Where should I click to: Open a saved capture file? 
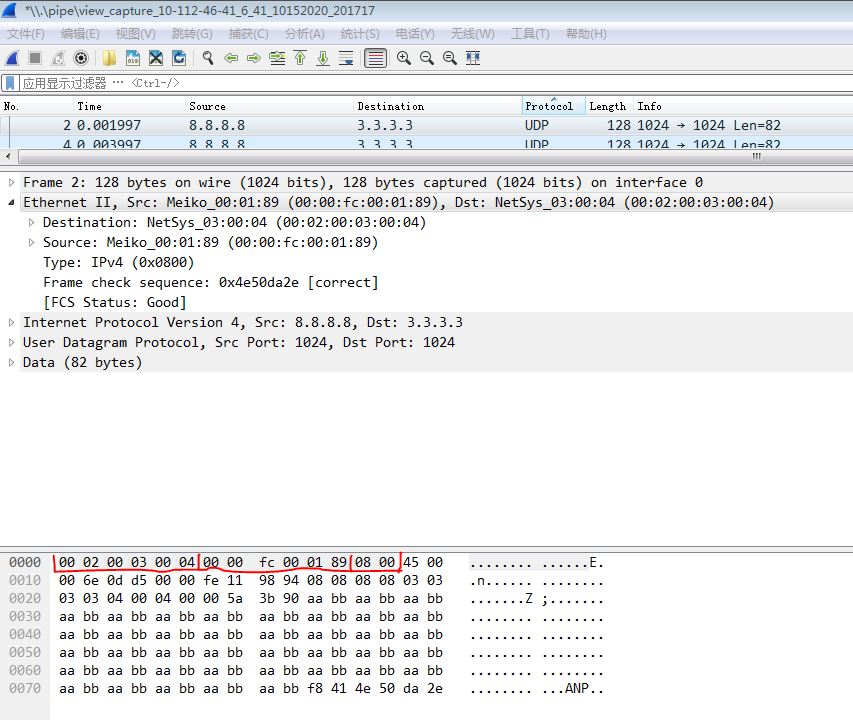(x=110, y=58)
